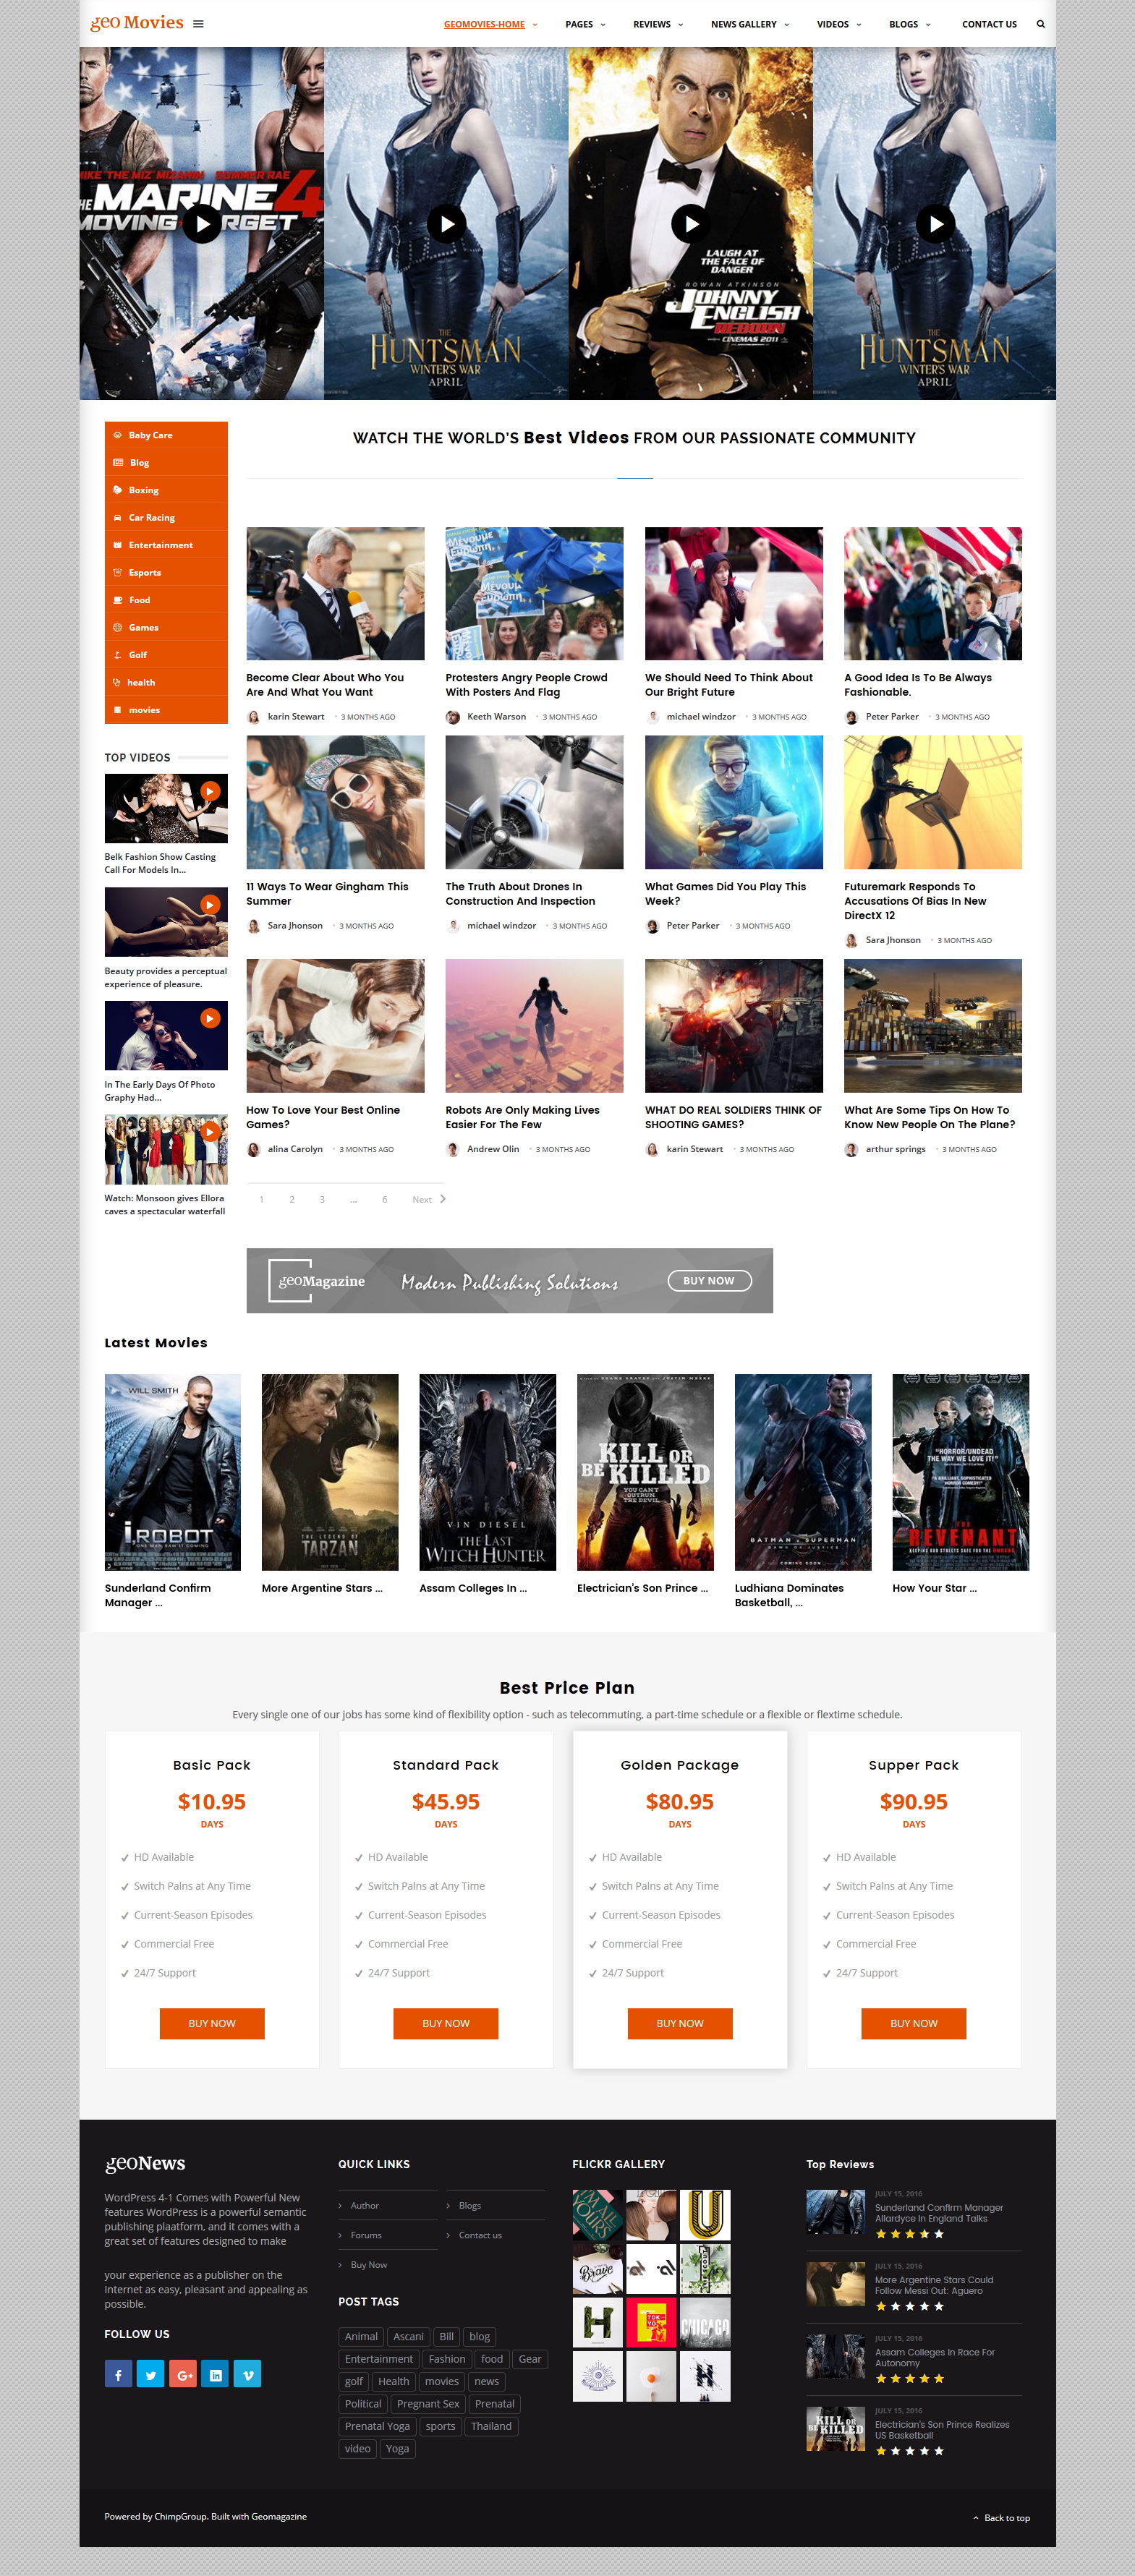Open the CHICAGO Flickr gallery image
Screen dimensions: 1135x2576
pos(705,2322)
